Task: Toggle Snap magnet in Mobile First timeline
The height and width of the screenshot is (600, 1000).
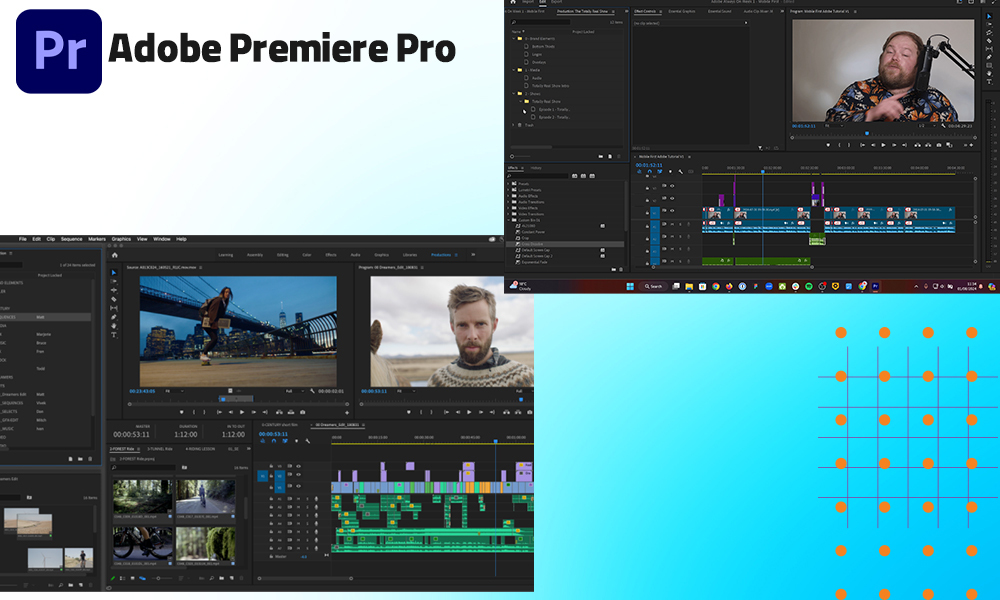Action: coord(649,172)
